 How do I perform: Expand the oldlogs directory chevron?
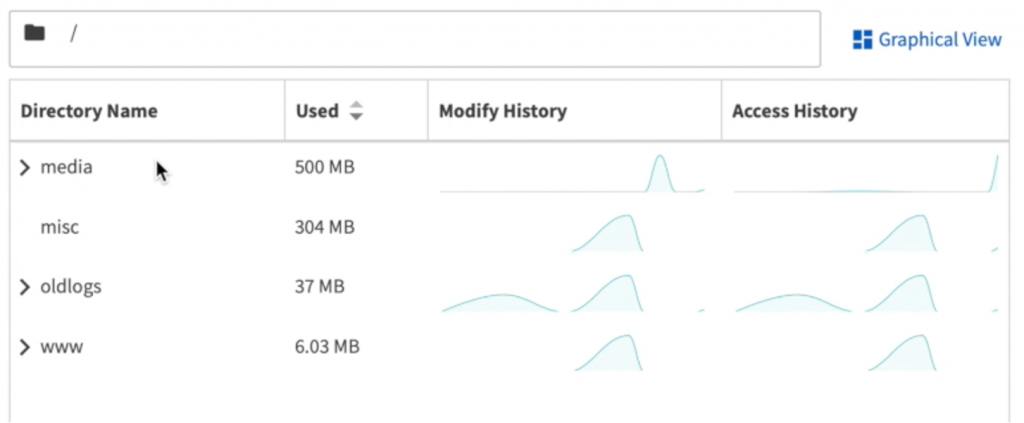tap(26, 288)
